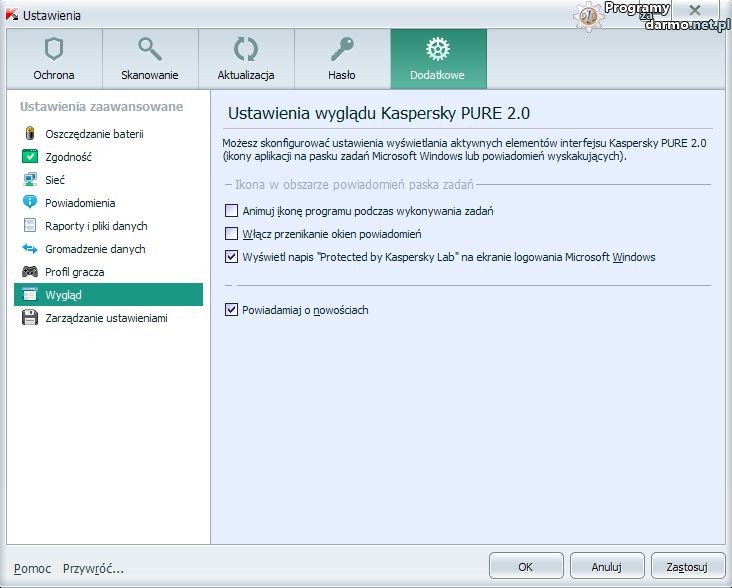This screenshot has height=588, width=732.
Task: Select the Dodatkowe tab label
Action: point(437,75)
